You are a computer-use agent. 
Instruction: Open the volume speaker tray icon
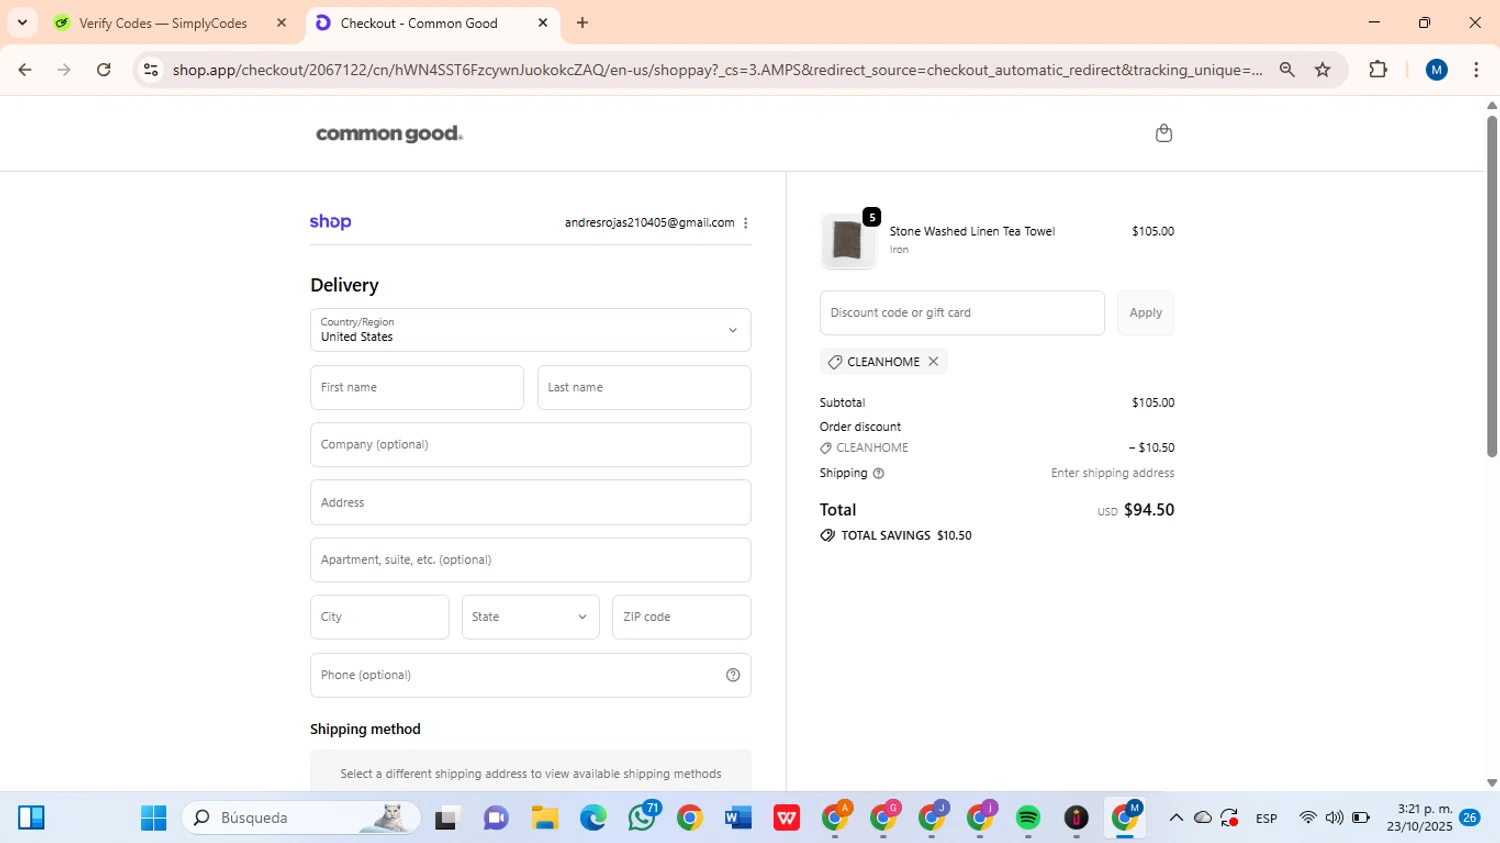[1334, 818]
